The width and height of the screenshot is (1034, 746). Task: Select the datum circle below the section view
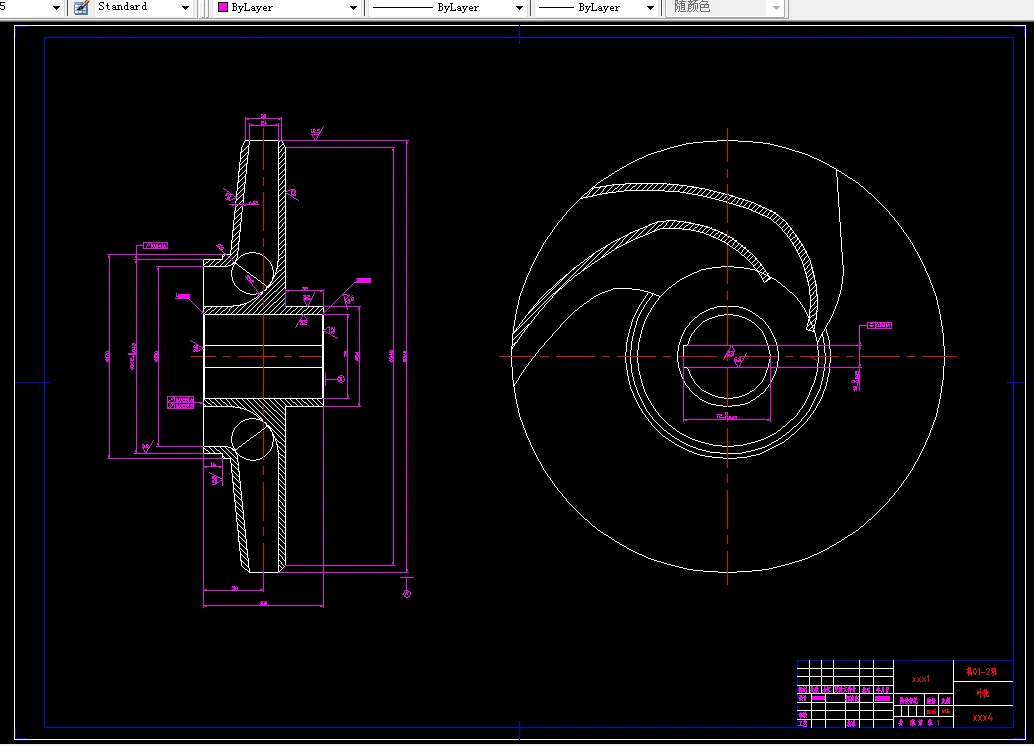click(x=407, y=594)
